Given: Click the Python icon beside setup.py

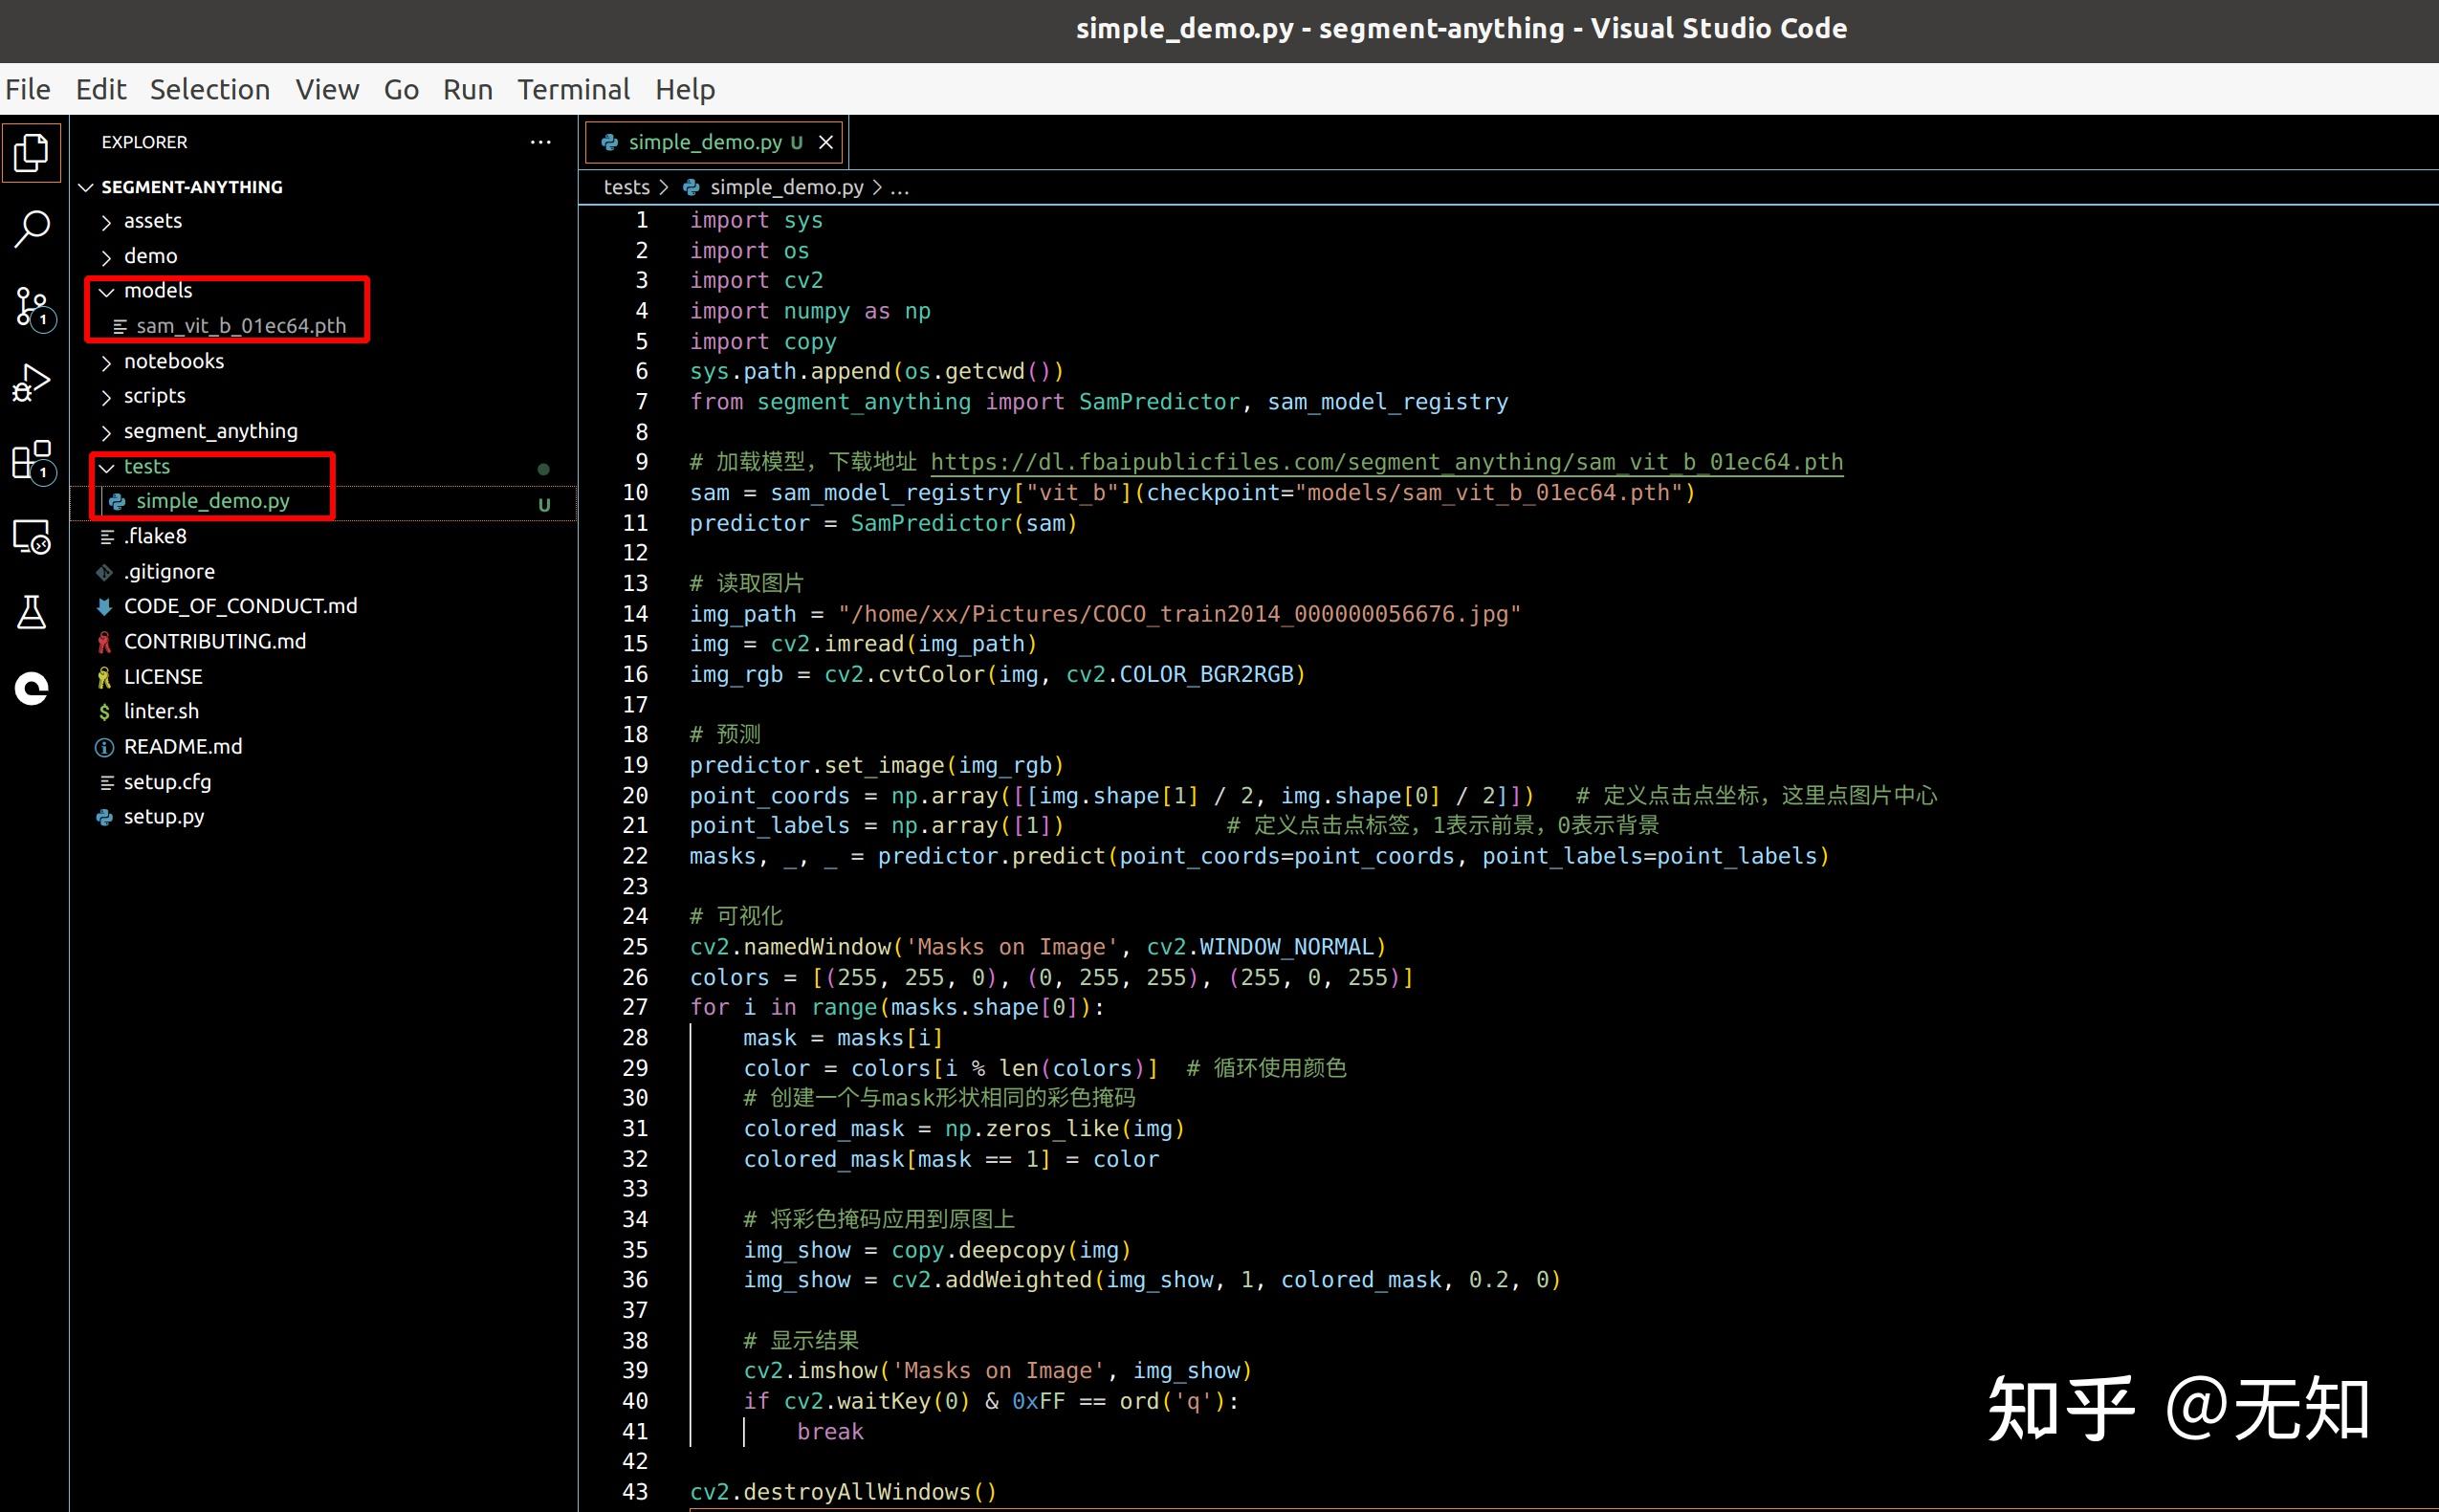Looking at the screenshot, I should pyautogui.click(x=104, y=817).
